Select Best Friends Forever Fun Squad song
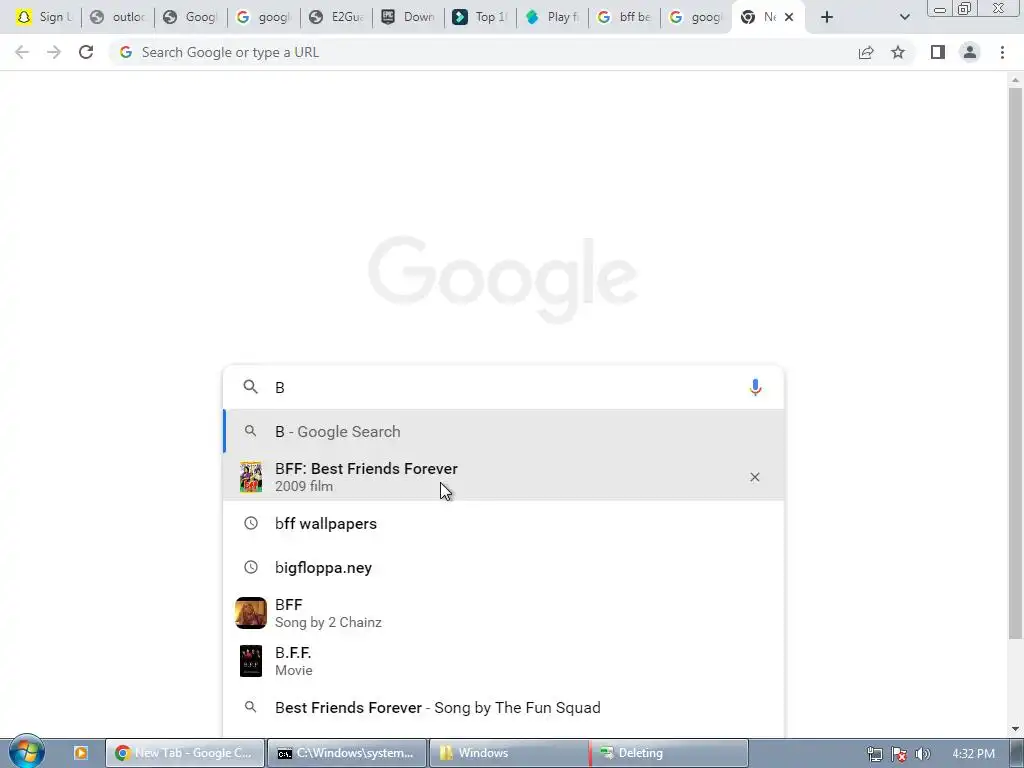 point(503,707)
